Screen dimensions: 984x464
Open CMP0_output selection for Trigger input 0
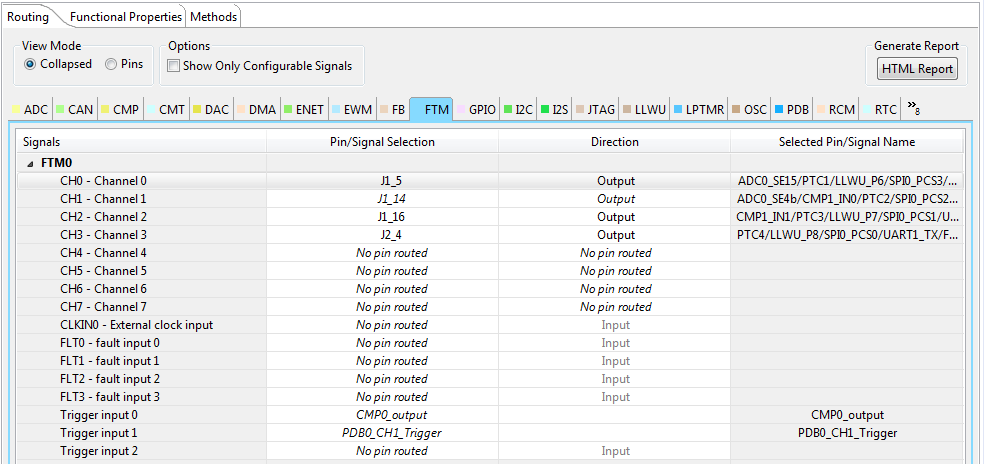click(x=382, y=415)
